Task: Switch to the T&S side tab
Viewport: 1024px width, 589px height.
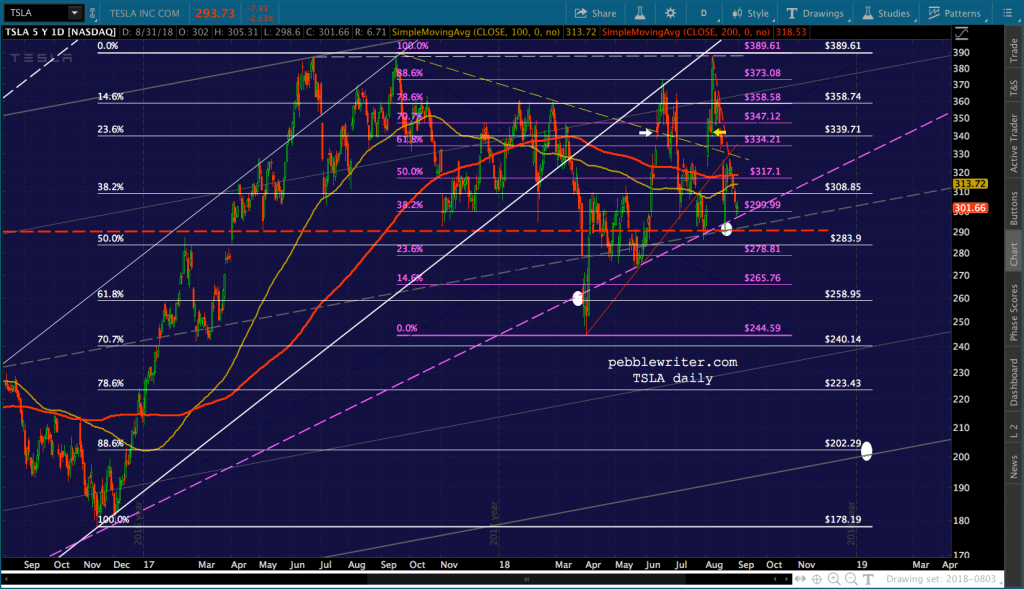Action: [1014, 88]
